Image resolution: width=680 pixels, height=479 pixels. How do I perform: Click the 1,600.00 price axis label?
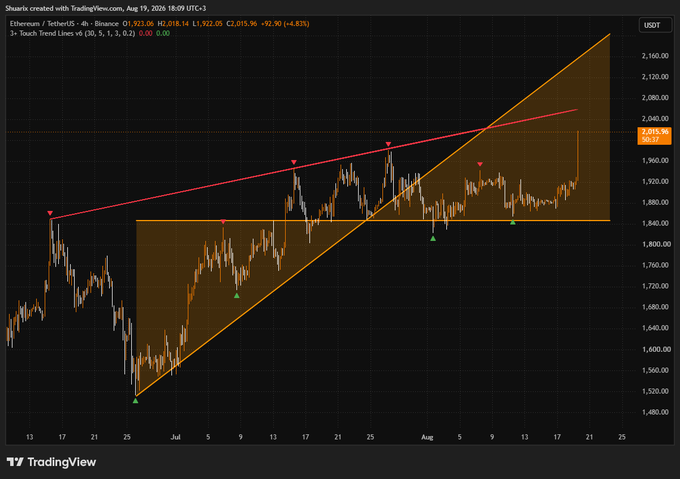tap(655, 349)
